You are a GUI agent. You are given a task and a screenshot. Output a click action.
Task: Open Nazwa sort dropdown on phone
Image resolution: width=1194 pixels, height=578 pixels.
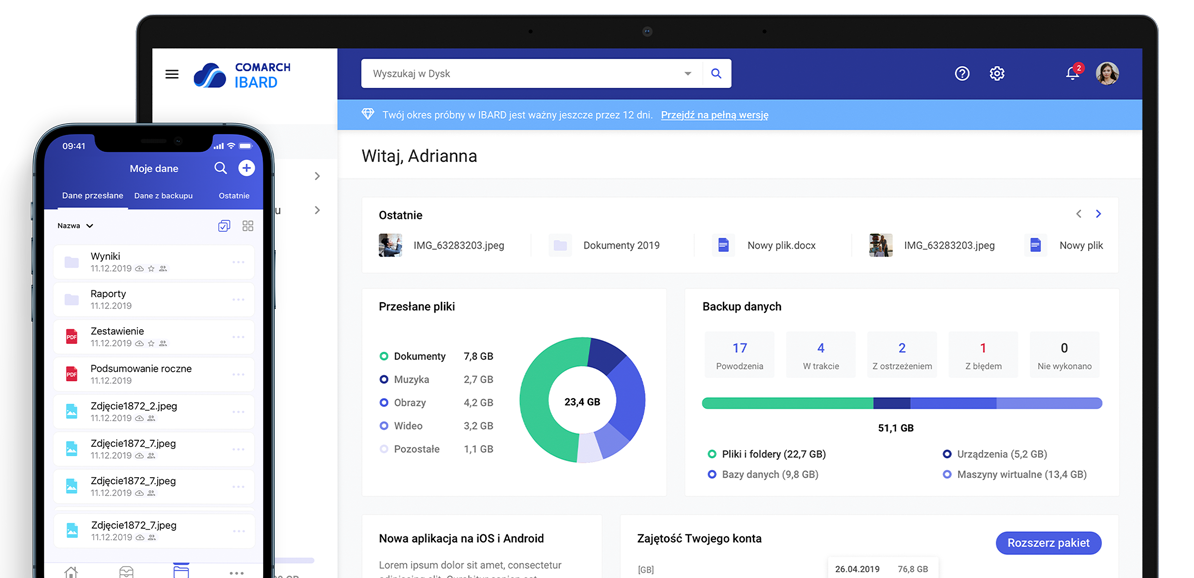click(75, 226)
